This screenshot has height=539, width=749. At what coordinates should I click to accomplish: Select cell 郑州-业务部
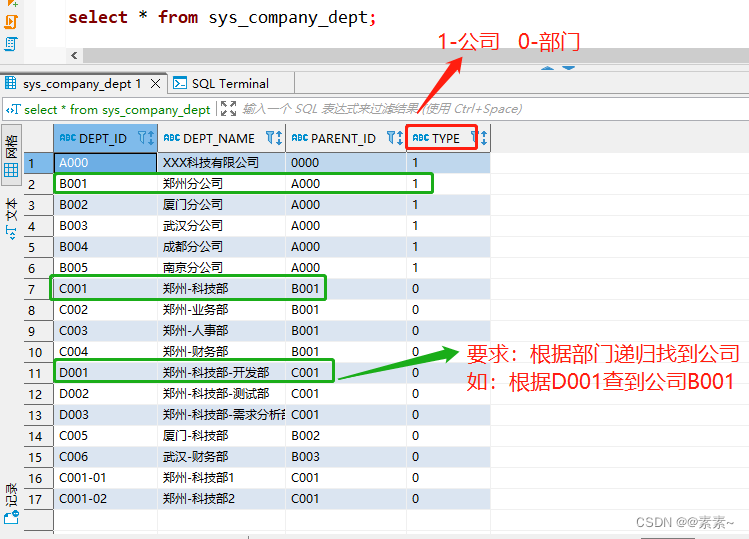(x=222, y=310)
